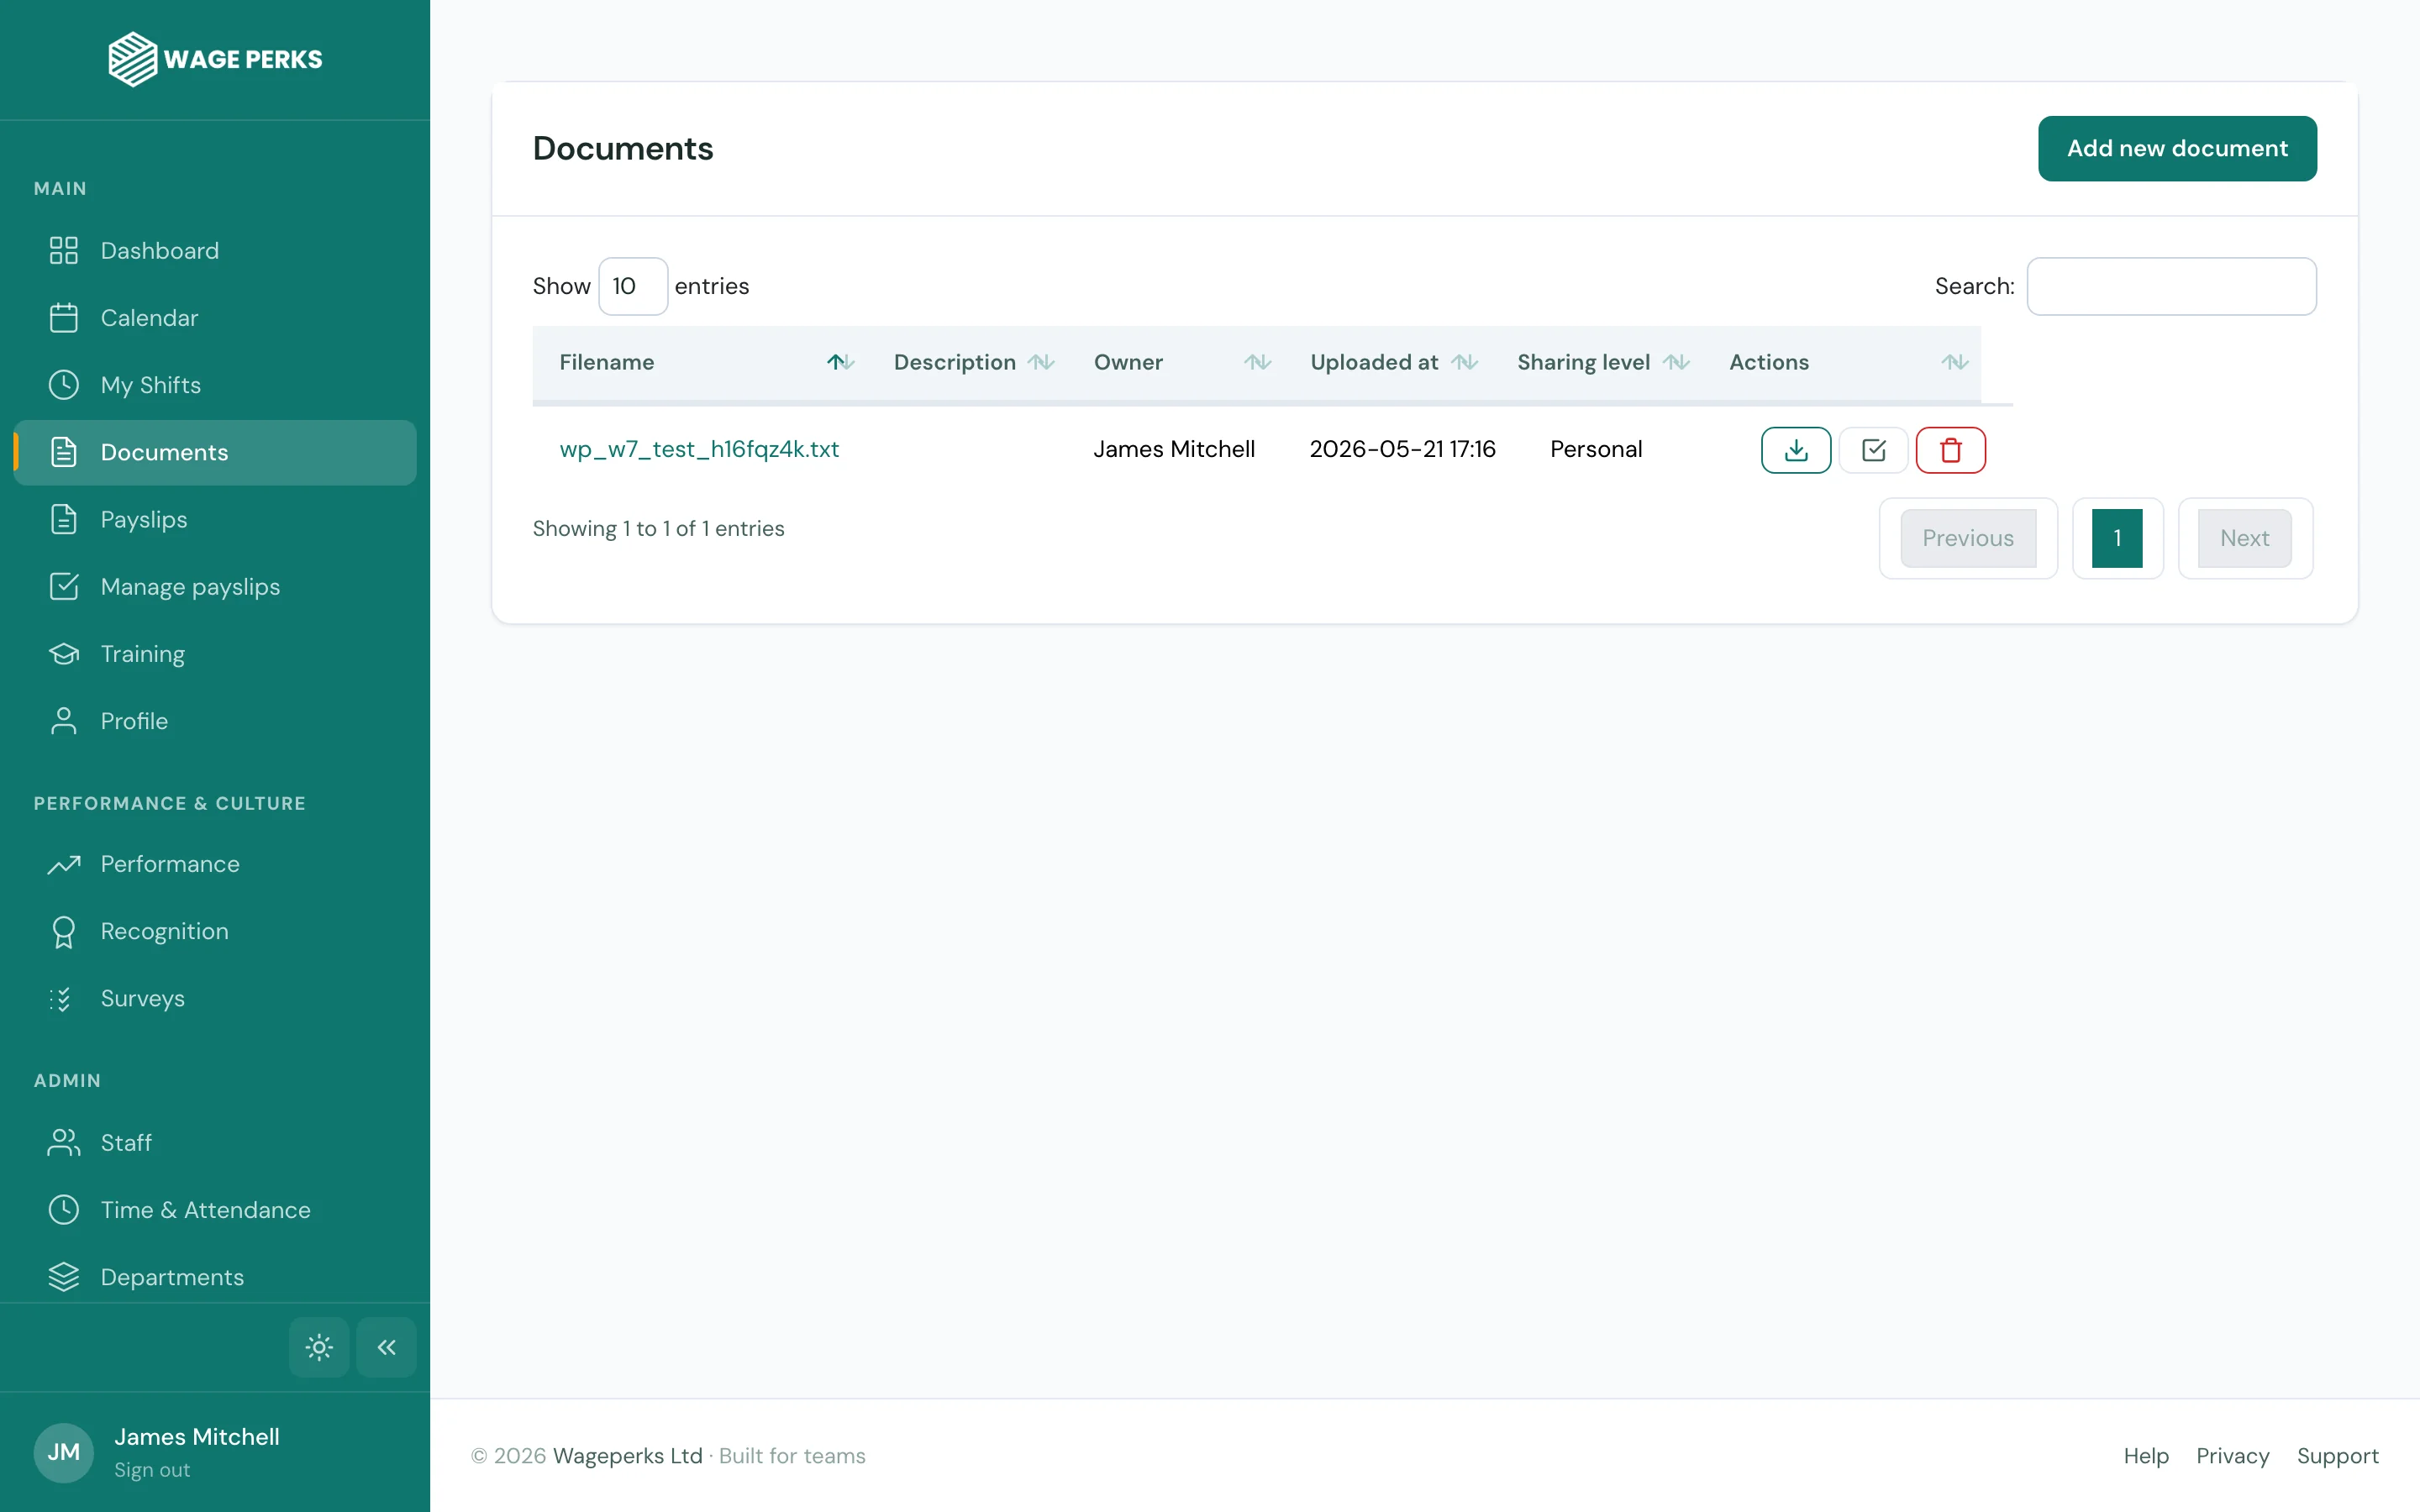Select the Surveys menu item

click(215, 998)
